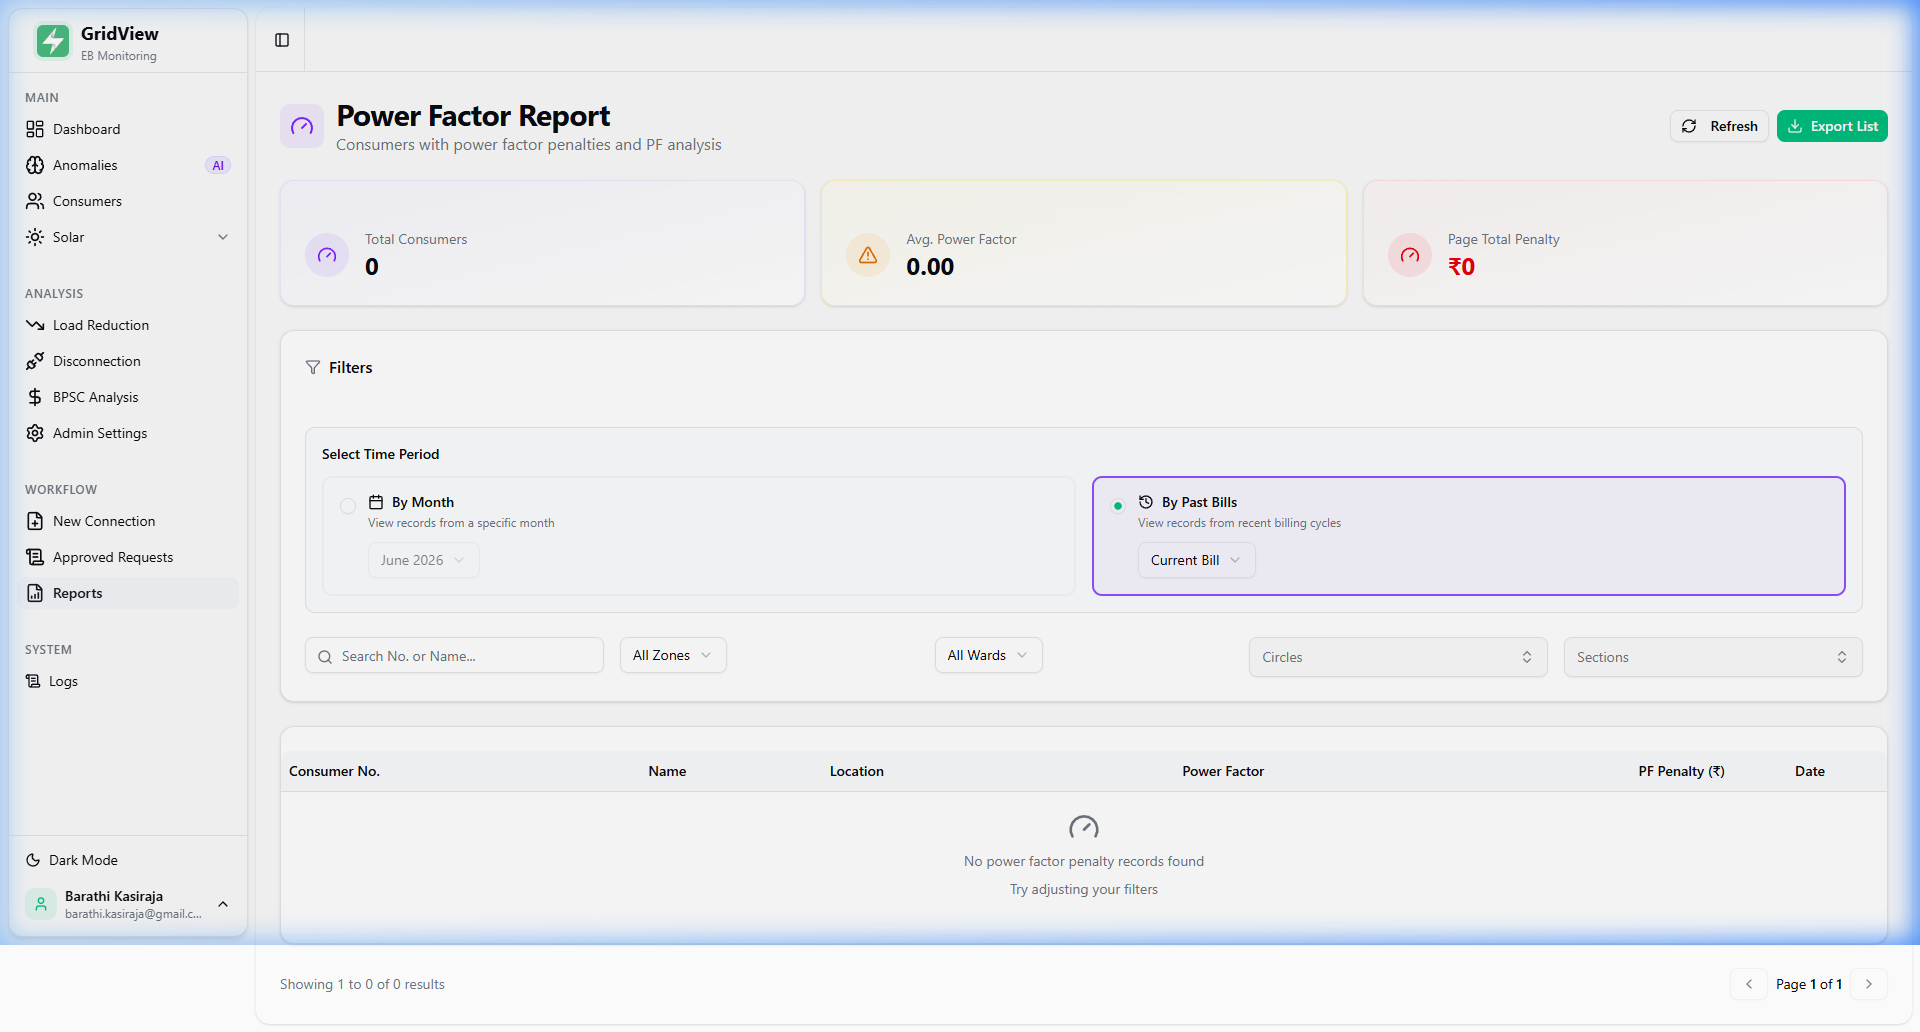Click the Name column header
Image resolution: width=1920 pixels, height=1032 pixels.
(667, 771)
